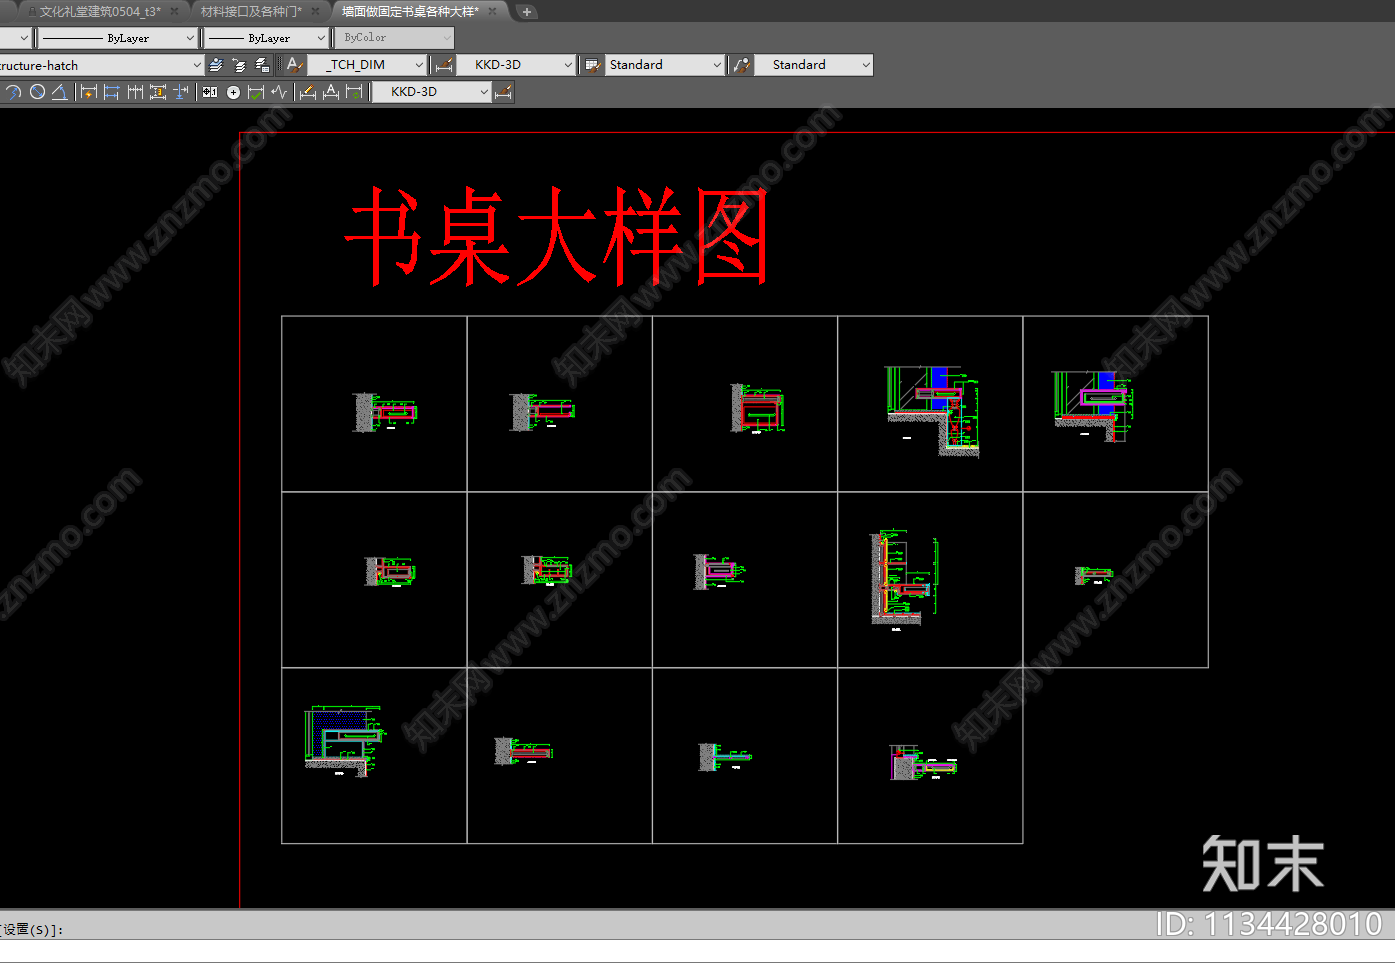1395x963 pixels.
Task: Open the Standard table style dropdown
Action: (x=664, y=65)
